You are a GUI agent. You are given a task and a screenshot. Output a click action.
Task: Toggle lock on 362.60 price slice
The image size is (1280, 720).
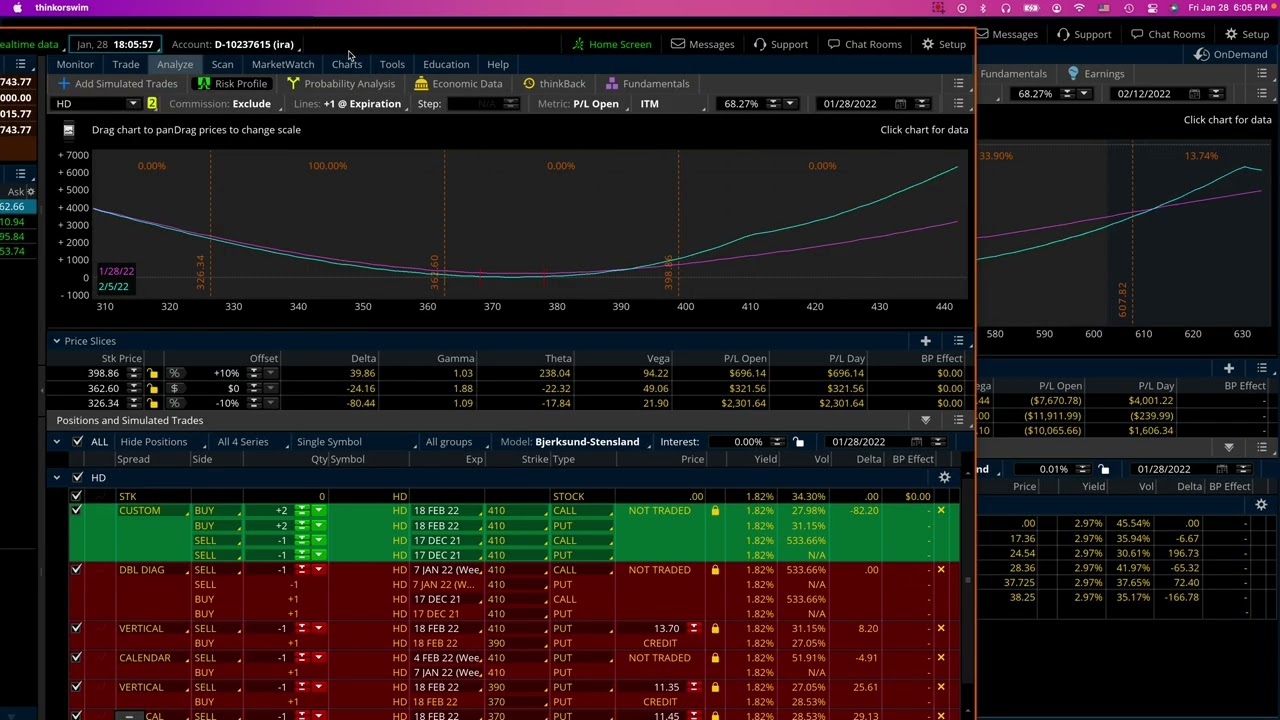(x=153, y=388)
